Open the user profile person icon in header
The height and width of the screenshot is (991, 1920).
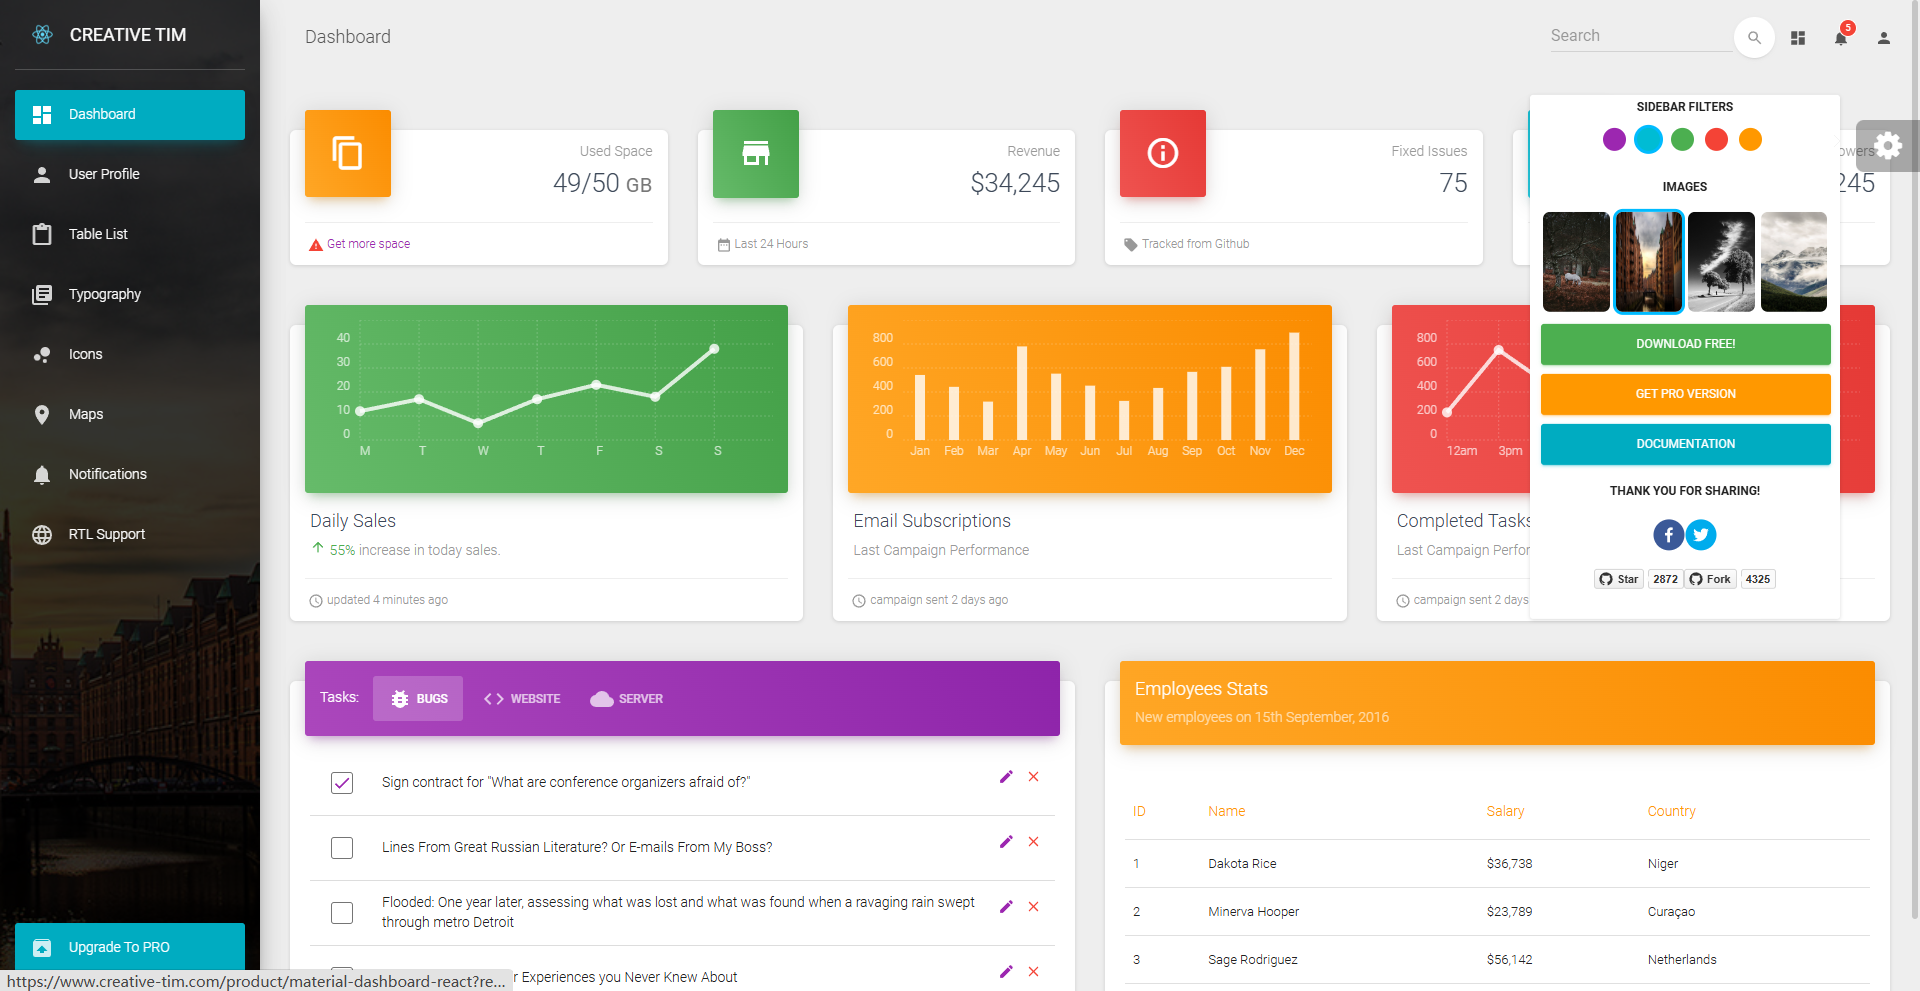coord(1884,38)
